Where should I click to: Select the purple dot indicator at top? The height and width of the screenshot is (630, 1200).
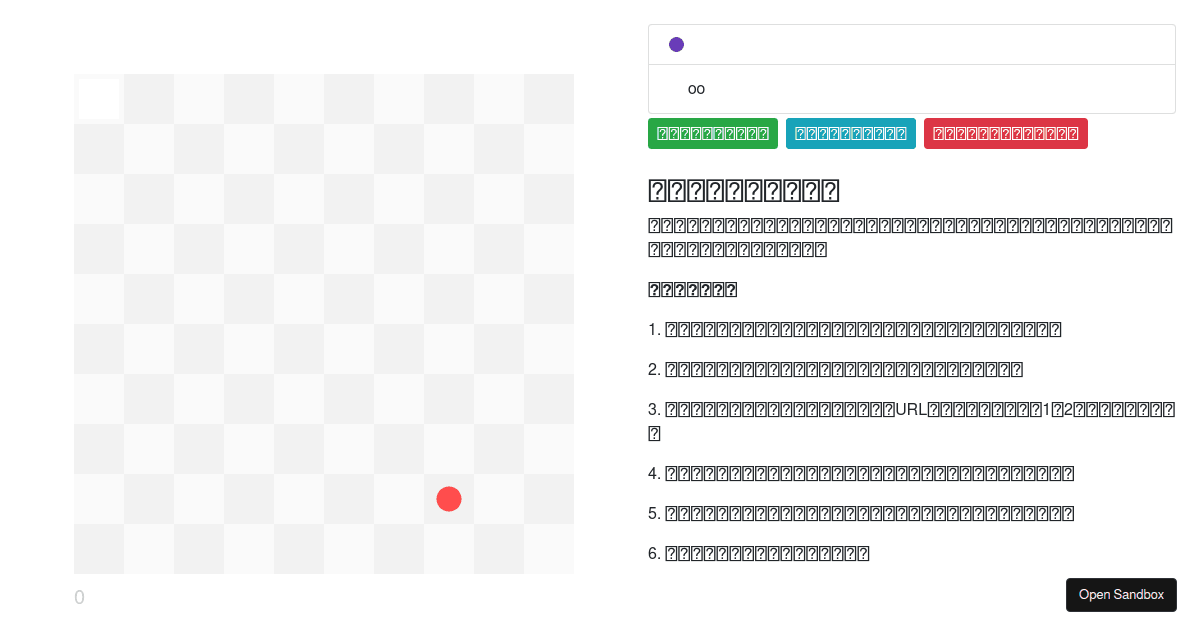tap(676, 43)
